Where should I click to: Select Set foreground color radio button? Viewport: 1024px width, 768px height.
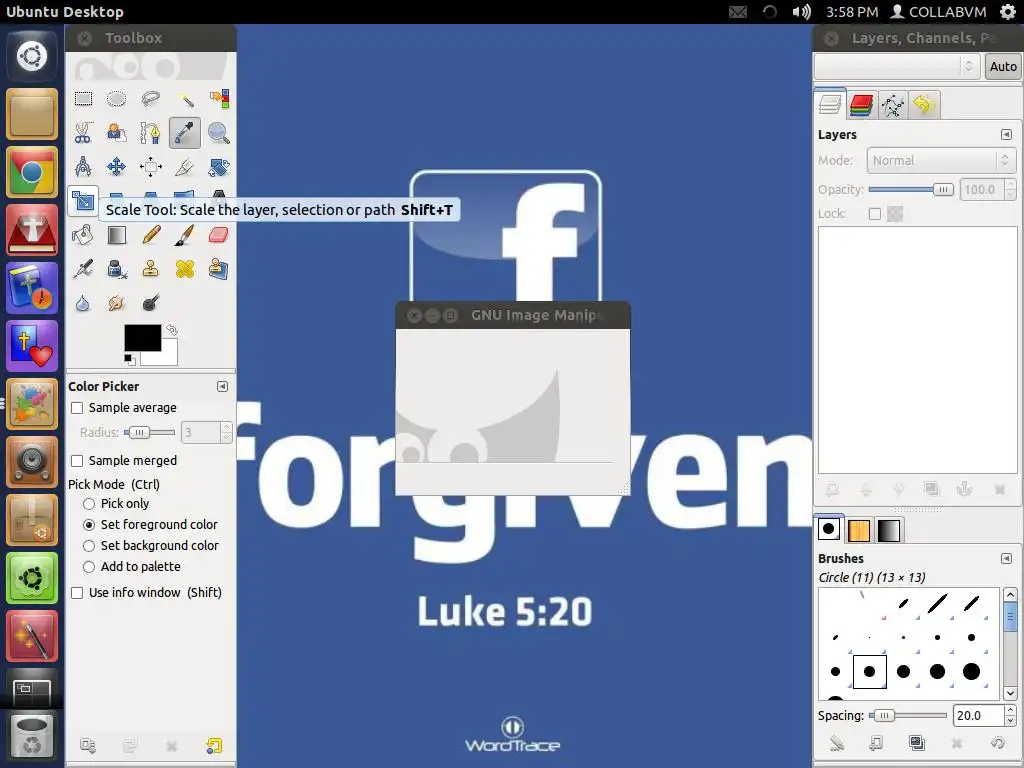click(x=89, y=524)
